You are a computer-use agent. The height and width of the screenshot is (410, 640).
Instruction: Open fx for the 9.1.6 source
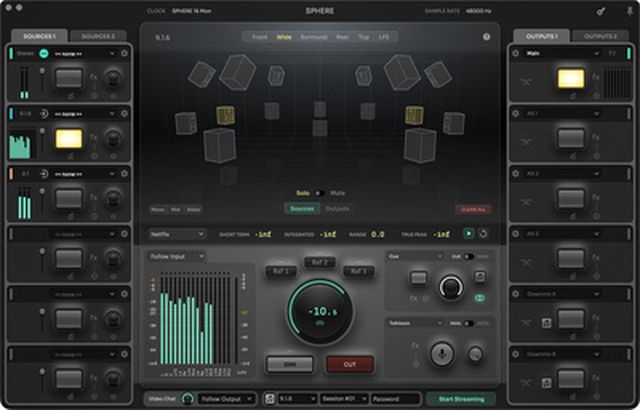click(93, 137)
